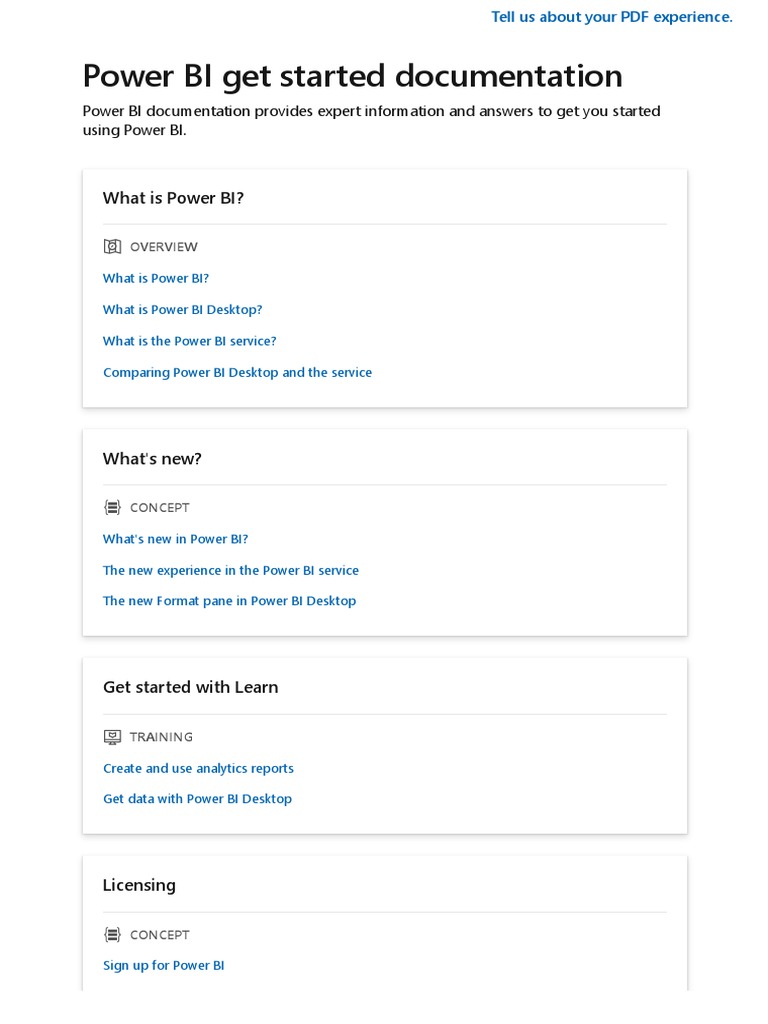Open the 'What is Power BI?' link
The image size is (768, 1024).
pos(156,278)
